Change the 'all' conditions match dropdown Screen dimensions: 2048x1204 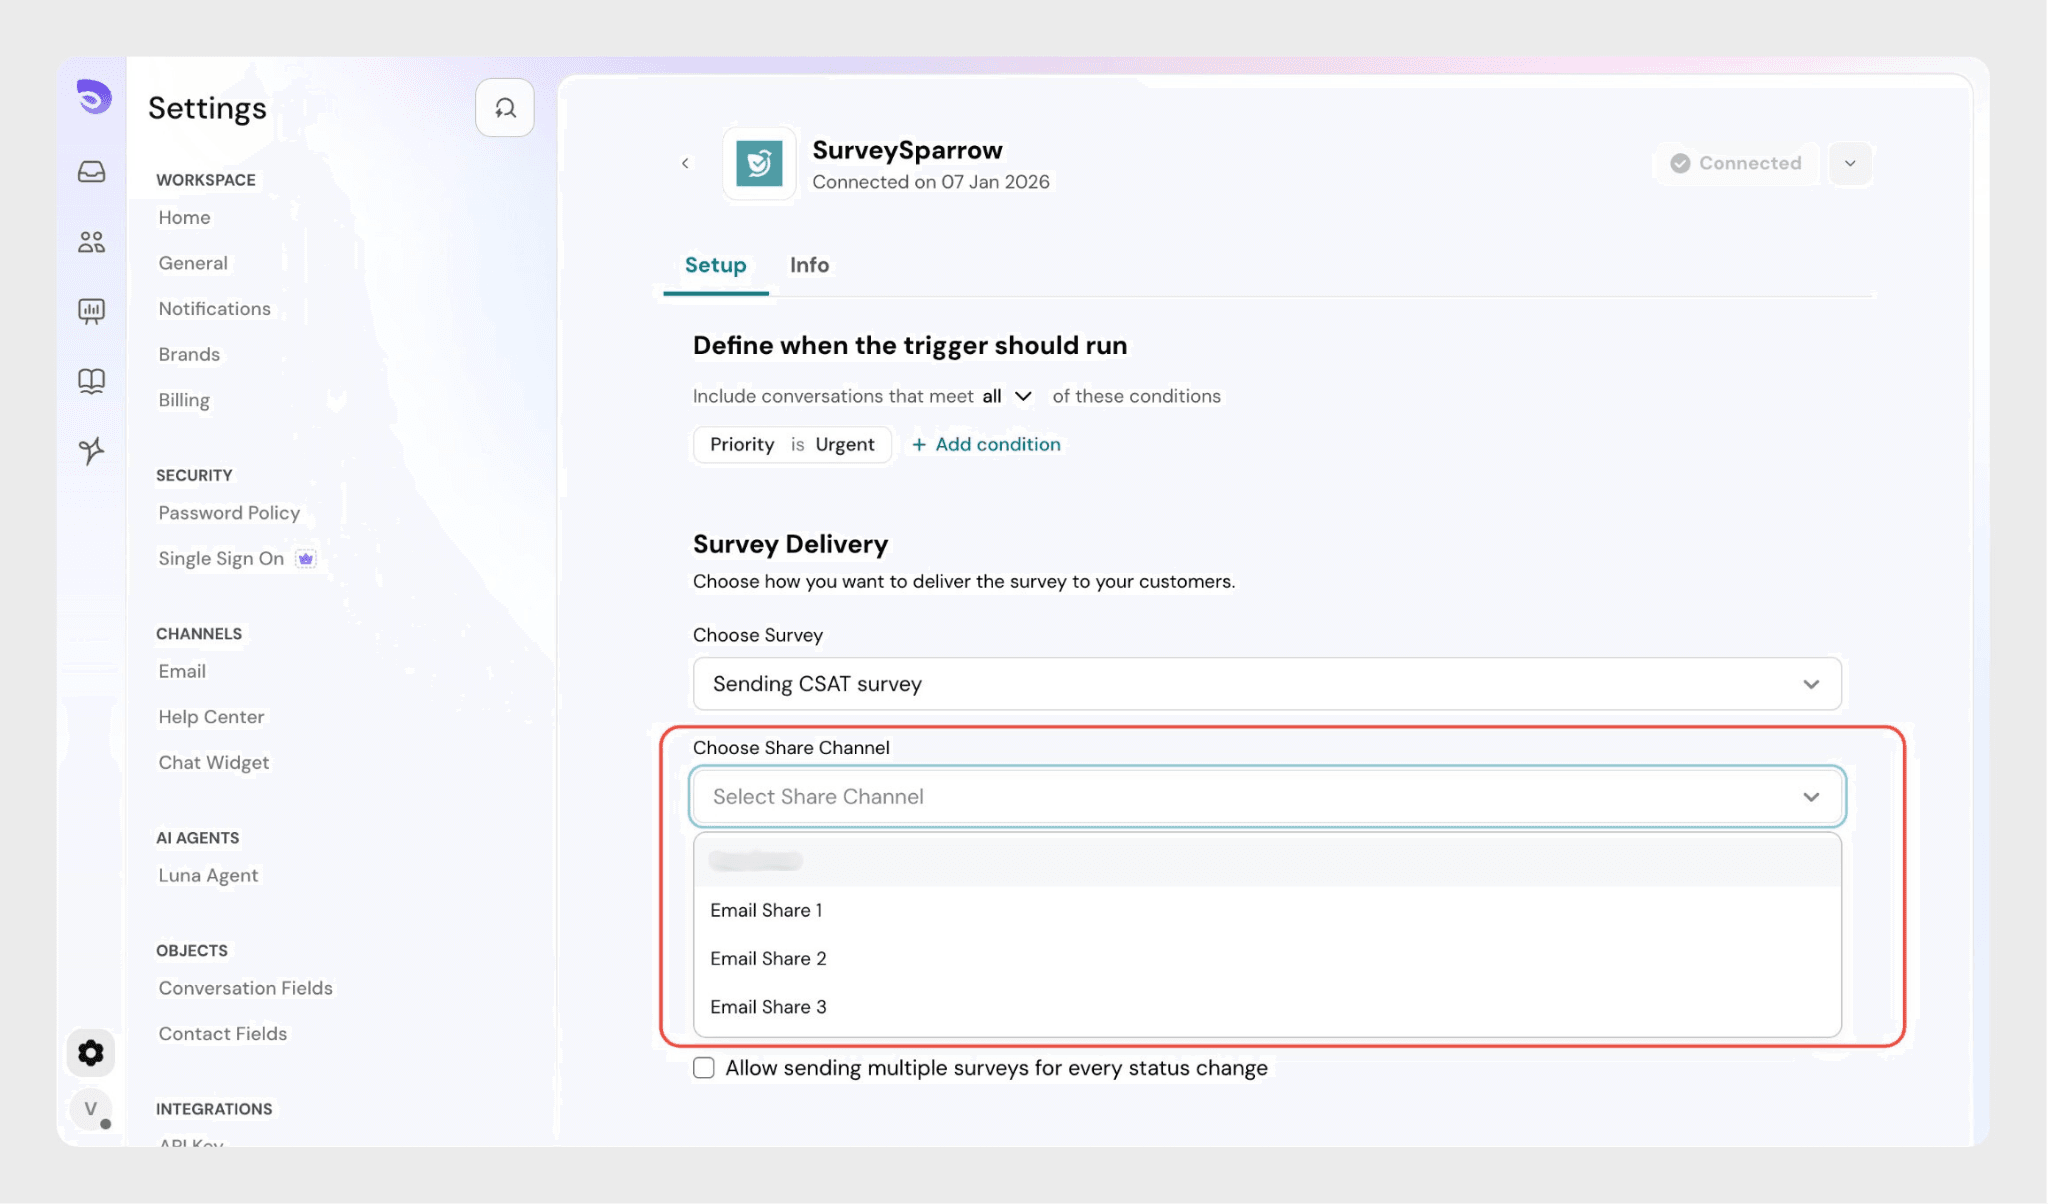pyautogui.click(x=1007, y=396)
